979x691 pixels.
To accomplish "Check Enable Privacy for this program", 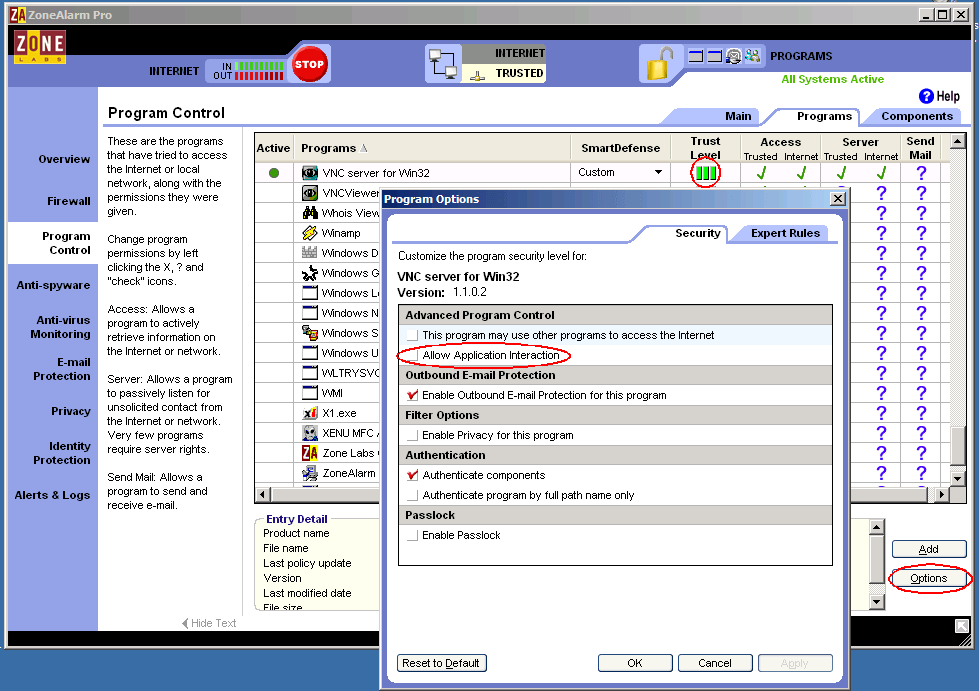I will 412,435.
